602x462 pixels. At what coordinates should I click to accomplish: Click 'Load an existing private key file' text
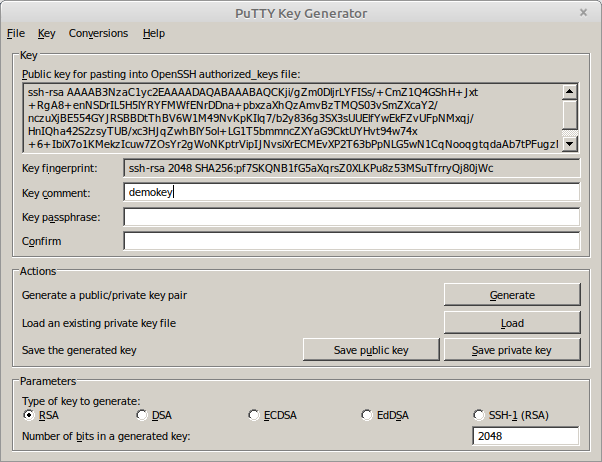tap(99, 323)
